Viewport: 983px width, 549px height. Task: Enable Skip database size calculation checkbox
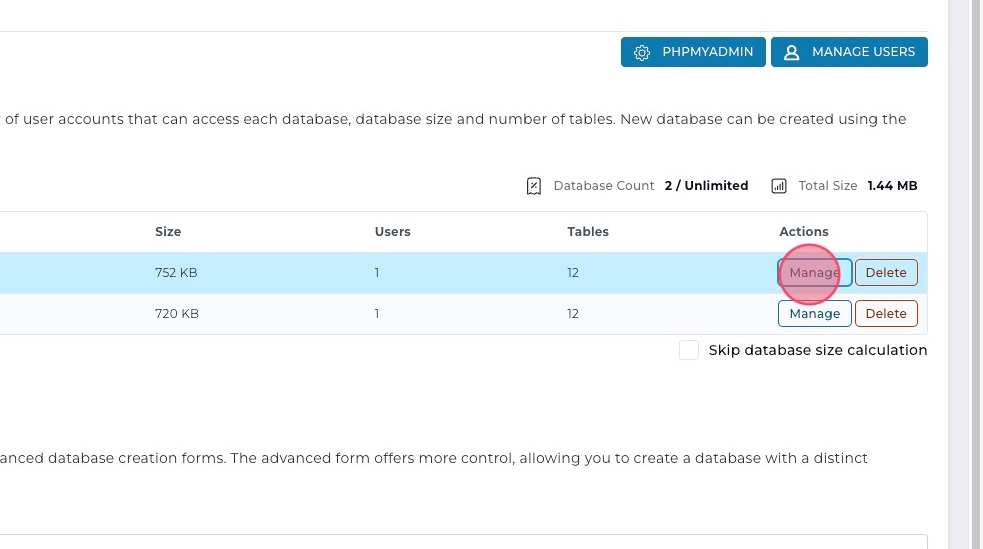coord(689,350)
